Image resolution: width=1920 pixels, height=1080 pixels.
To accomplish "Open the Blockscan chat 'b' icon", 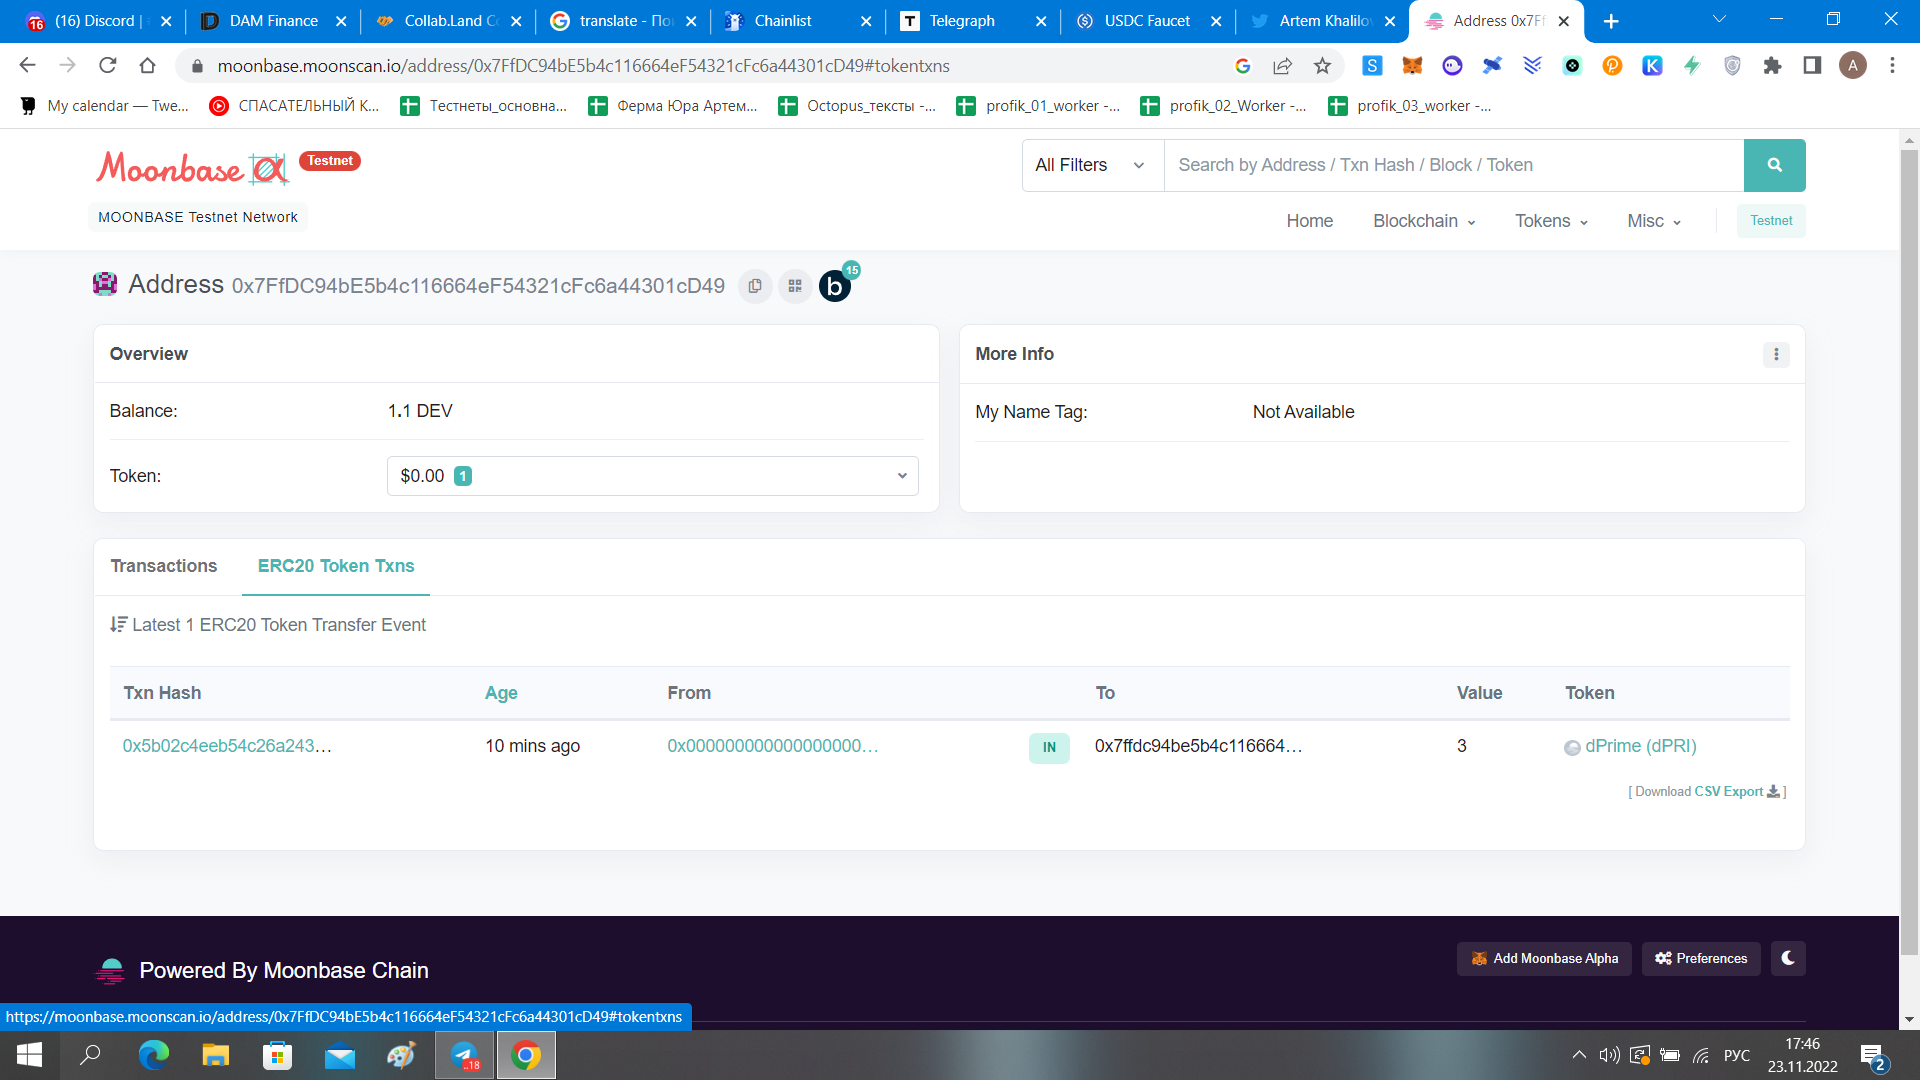I will (835, 286).
